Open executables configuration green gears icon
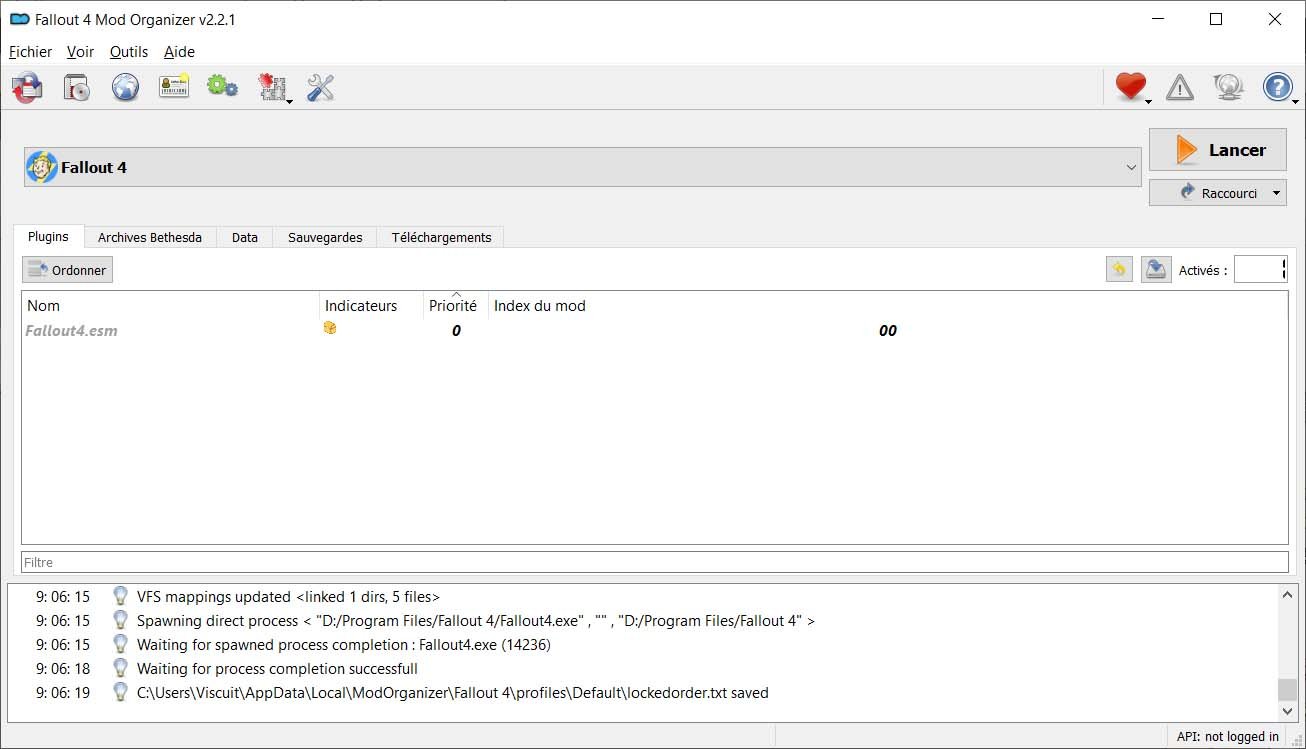This screenshot has width=1306, height=749. (222, 88)
